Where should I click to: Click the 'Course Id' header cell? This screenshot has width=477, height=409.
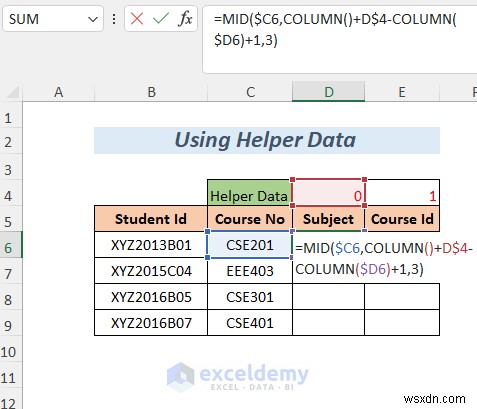[x=402, y=219]
